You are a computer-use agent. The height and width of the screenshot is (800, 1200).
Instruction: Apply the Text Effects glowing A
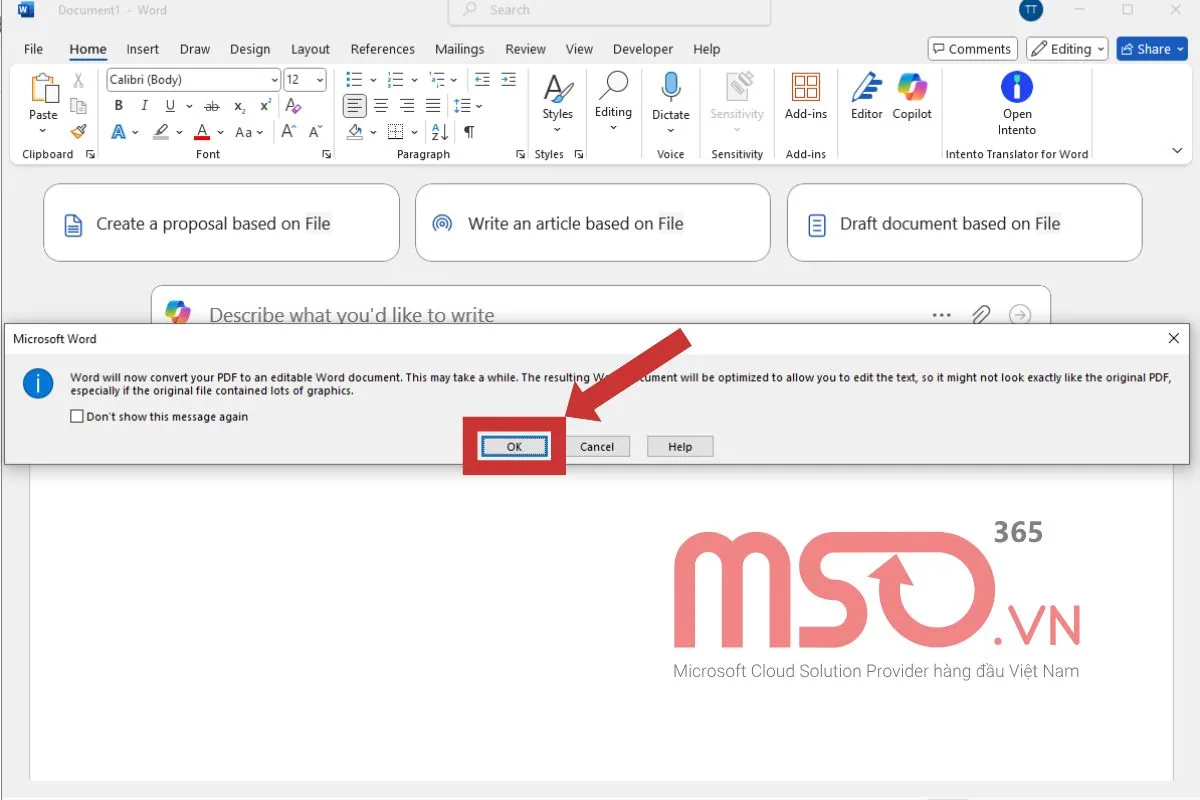(x=119, y=132)
